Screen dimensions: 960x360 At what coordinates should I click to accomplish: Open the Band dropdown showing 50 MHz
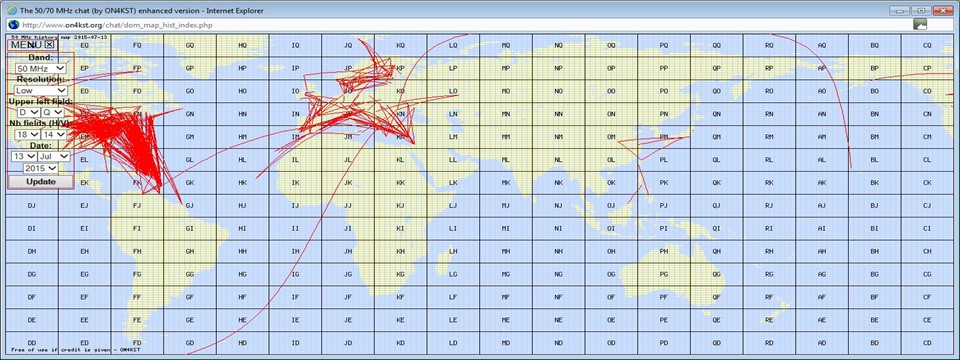41,69
